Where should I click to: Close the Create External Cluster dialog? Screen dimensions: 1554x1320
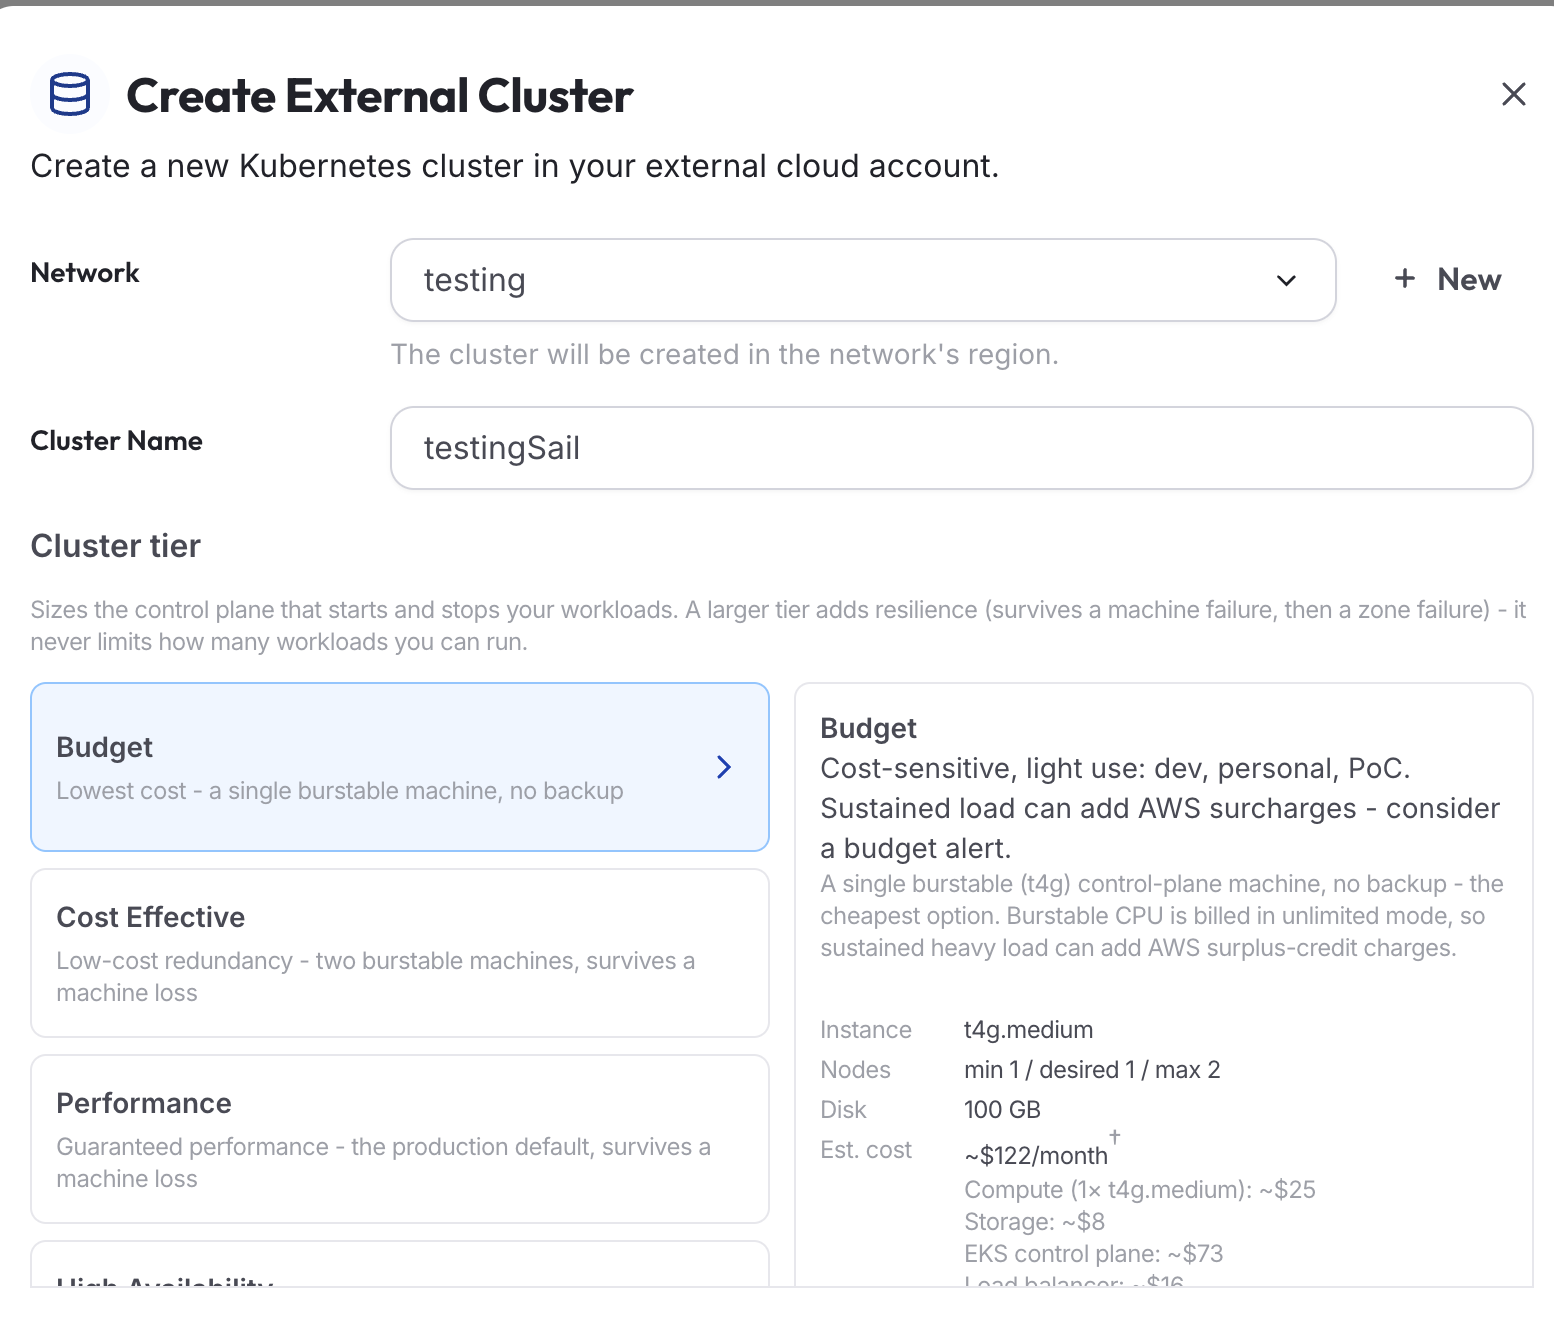1513,94
